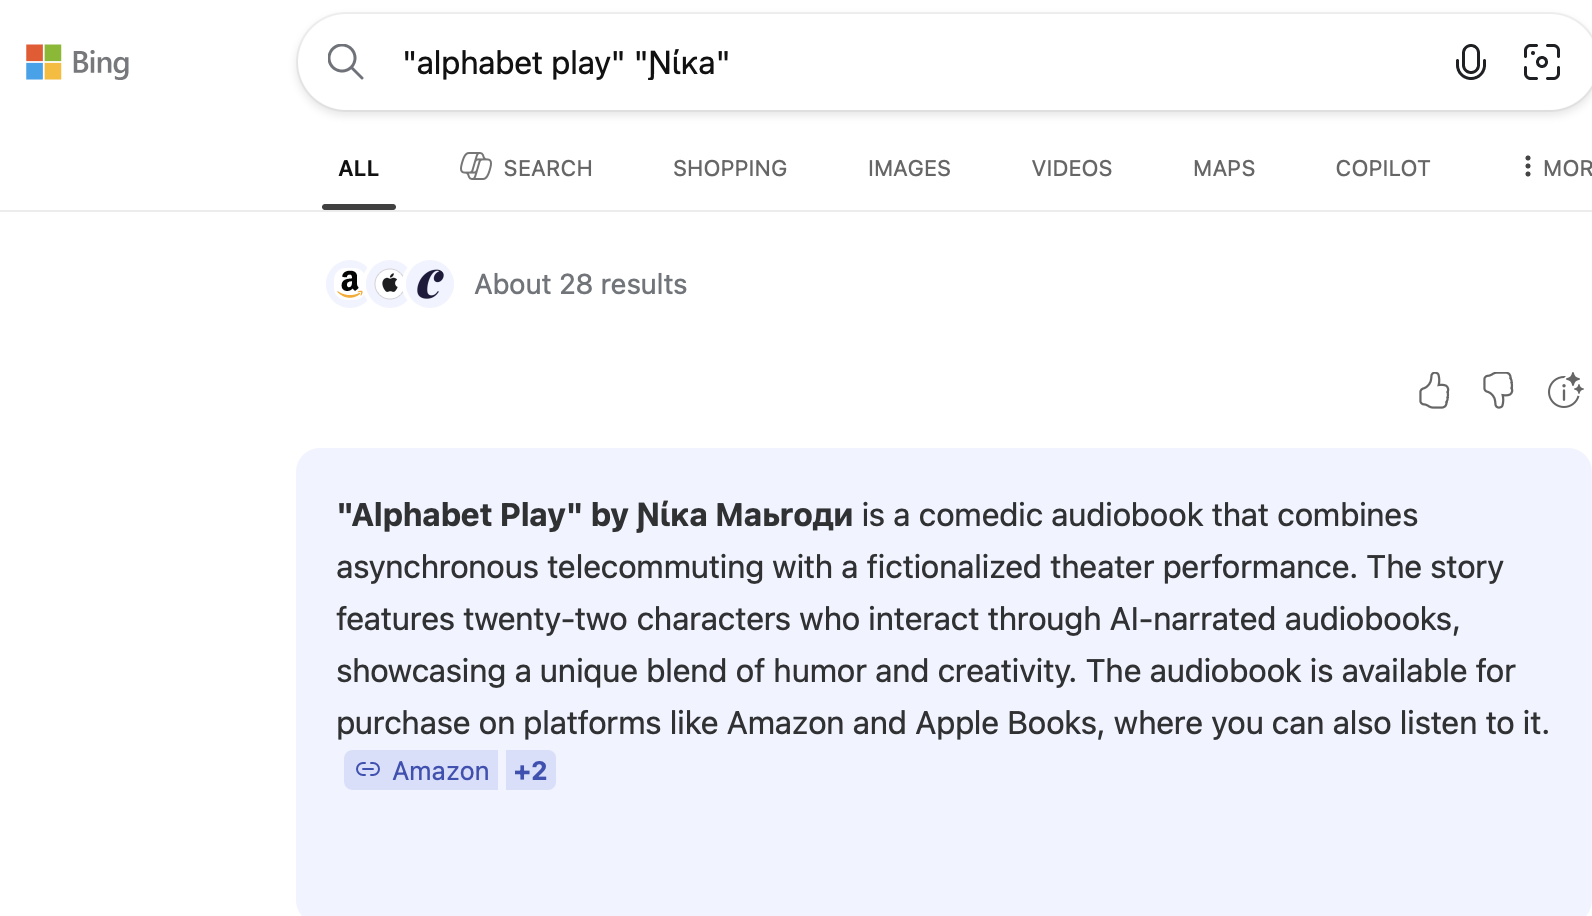Viewport: 1592px width, 916px height.
Task: Click the thumbs down feedback icon
Action: click(1497, 390)
